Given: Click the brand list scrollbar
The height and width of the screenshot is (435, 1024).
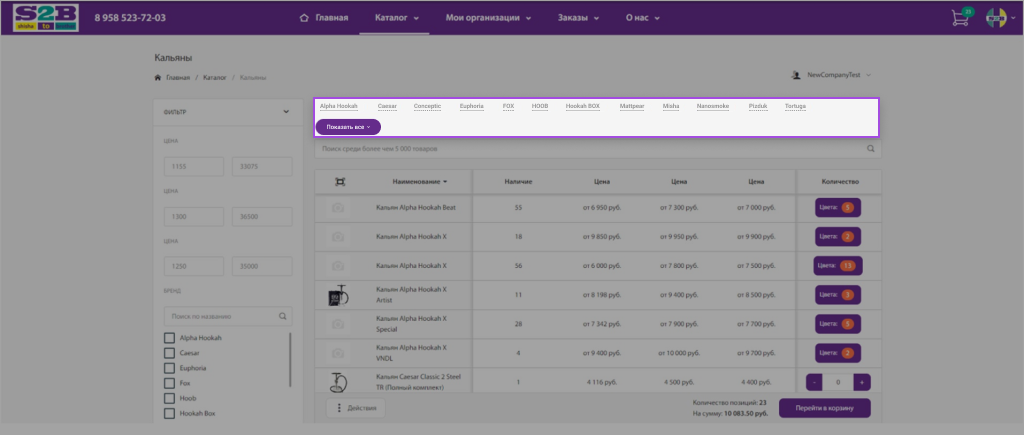Looking at the screenshot, I should (290, 360).
